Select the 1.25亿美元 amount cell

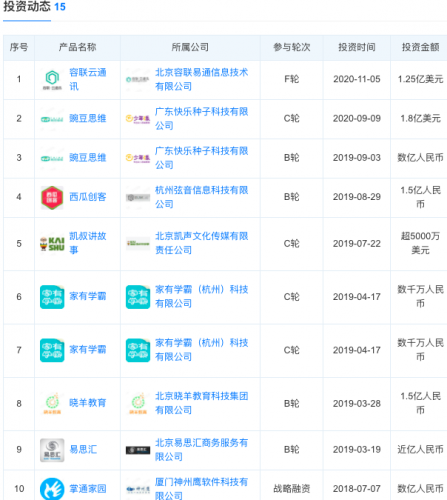point(420,79)
